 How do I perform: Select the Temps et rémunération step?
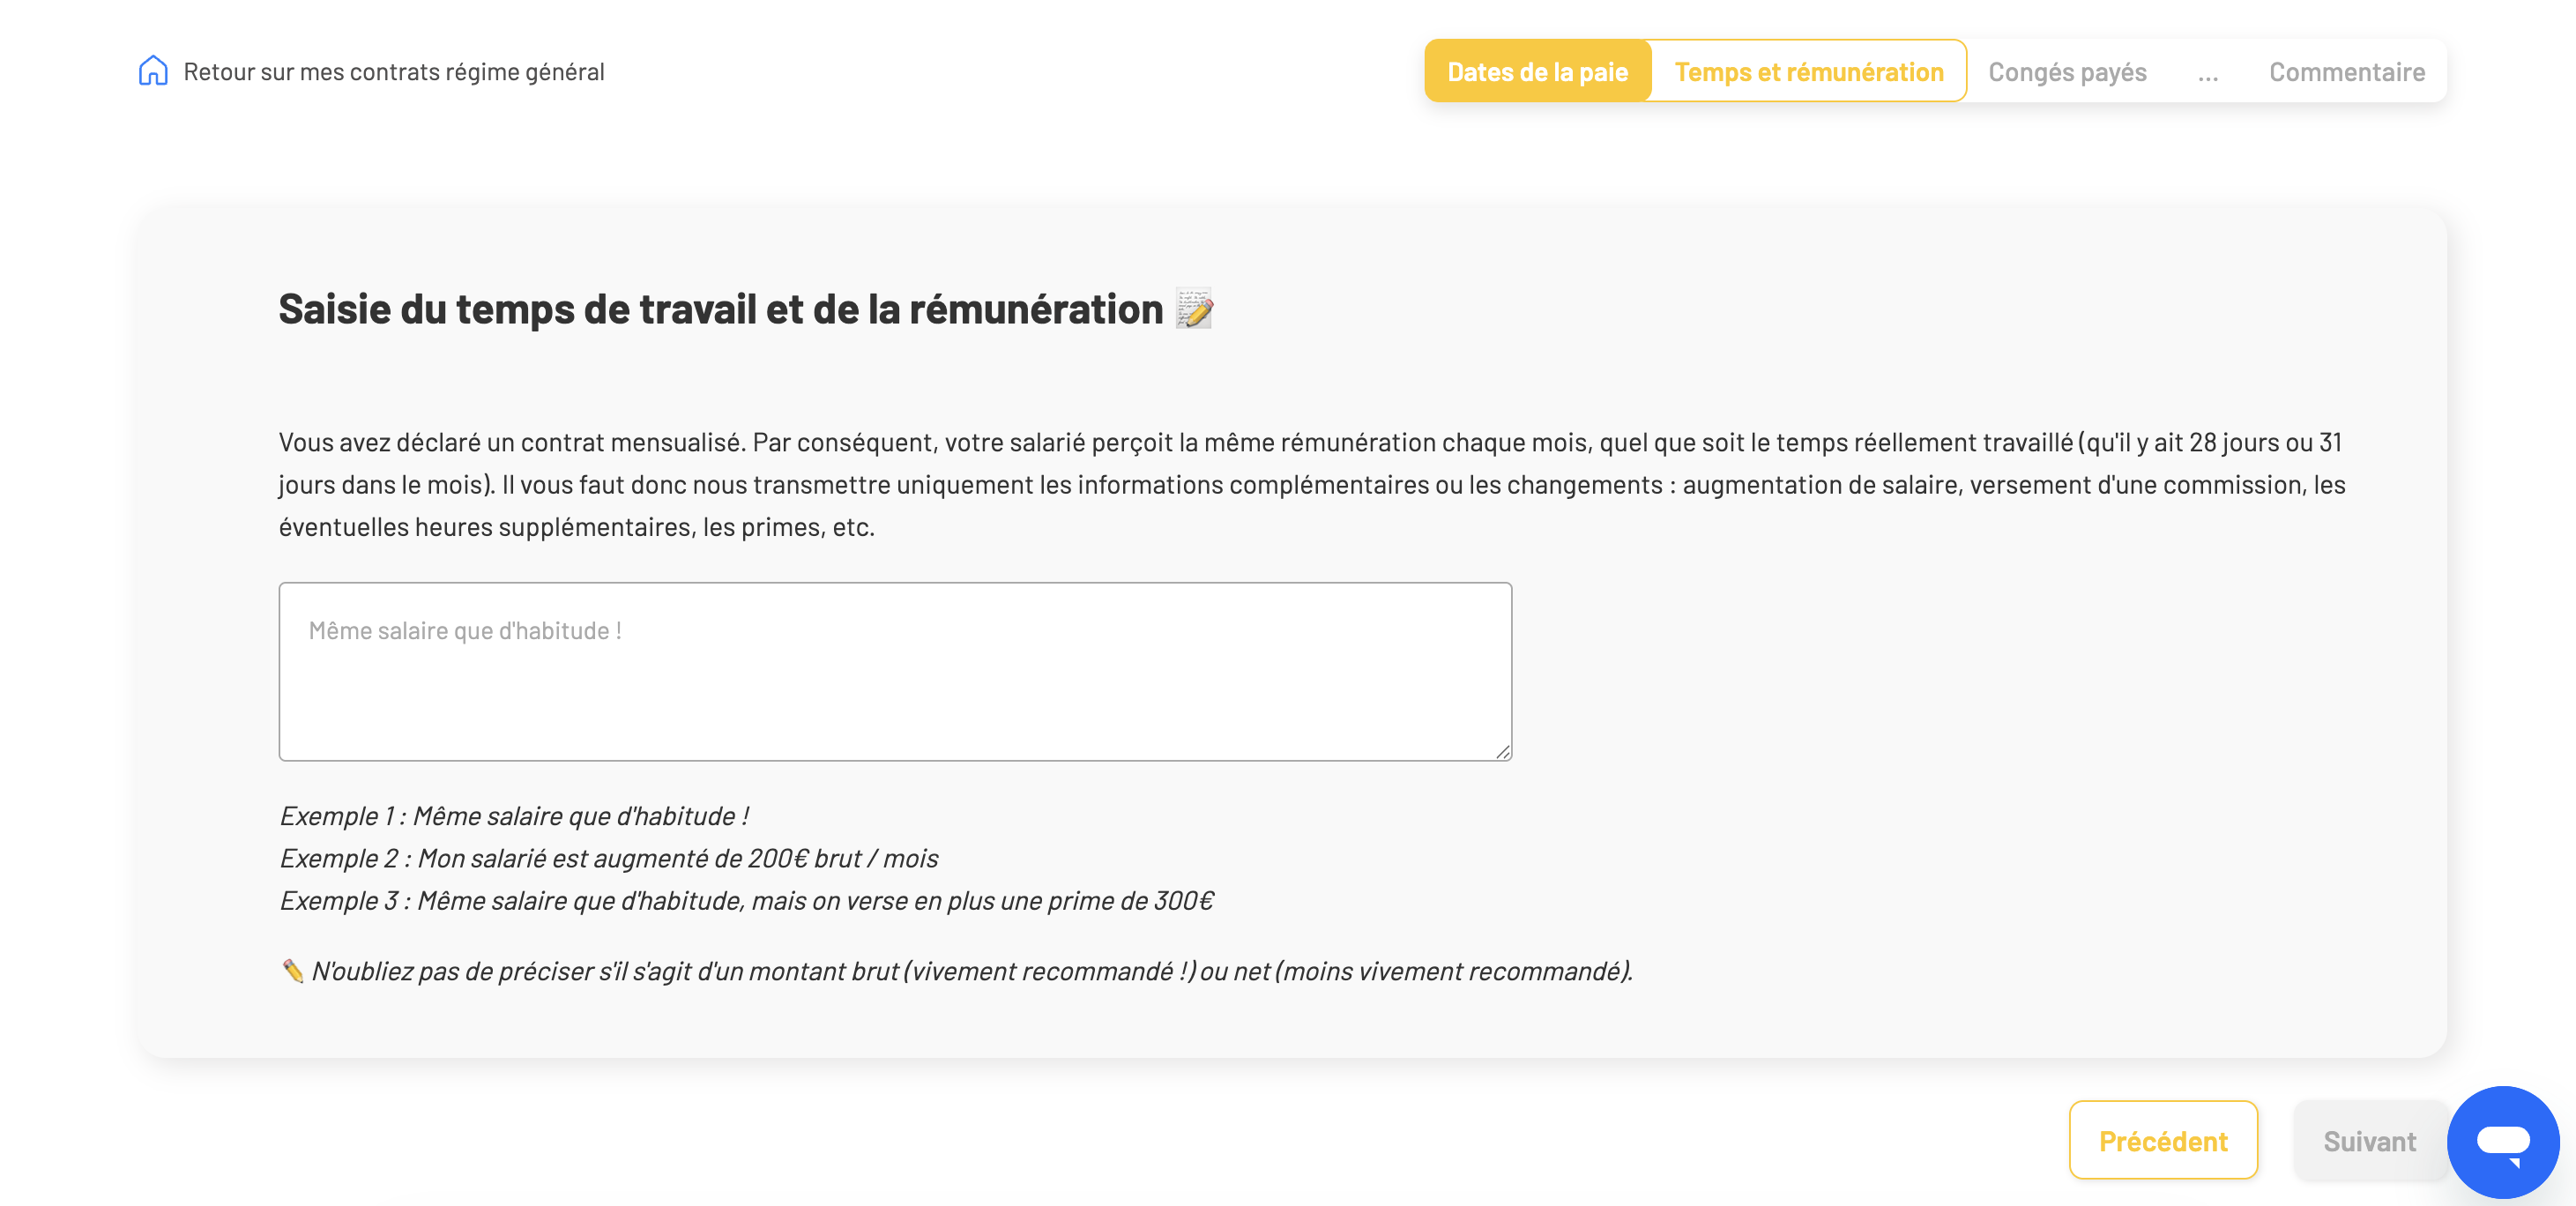pyautogui.click(x=1808, y=71)
